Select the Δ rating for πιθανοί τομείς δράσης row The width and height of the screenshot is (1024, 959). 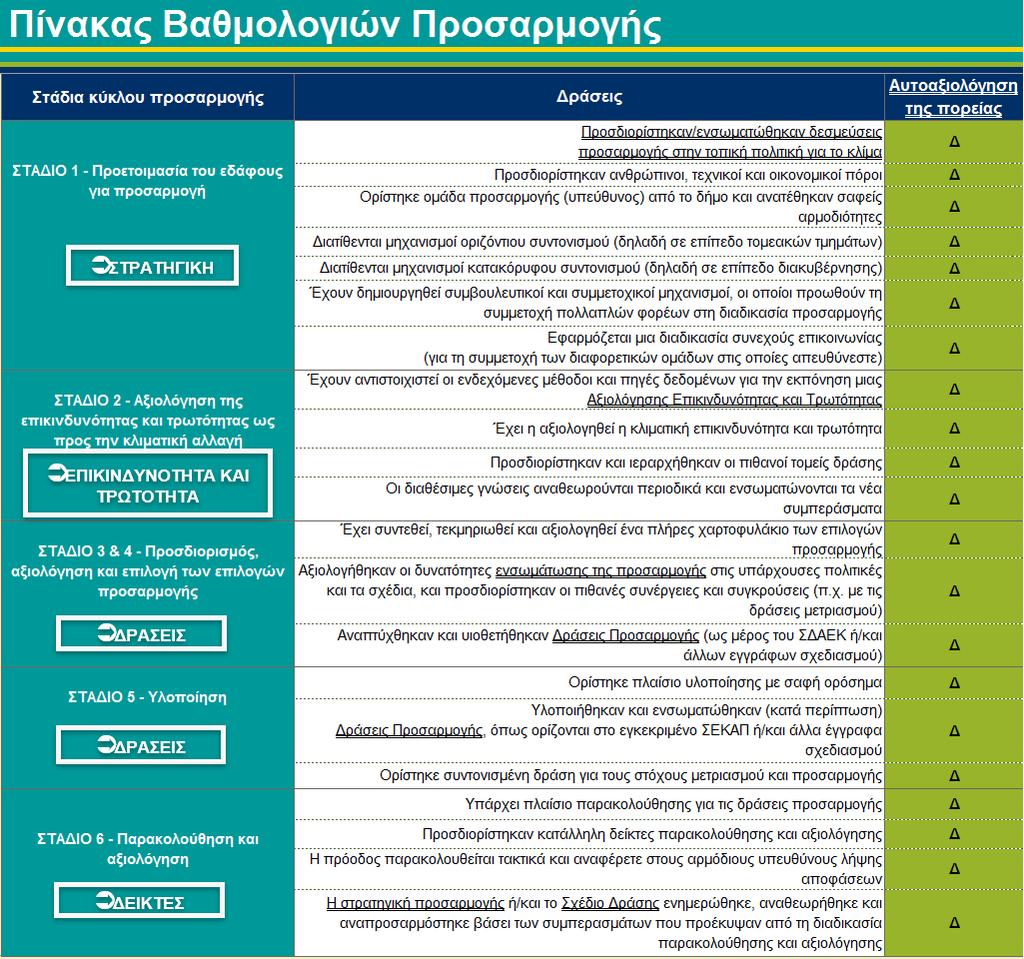[954, 463]
